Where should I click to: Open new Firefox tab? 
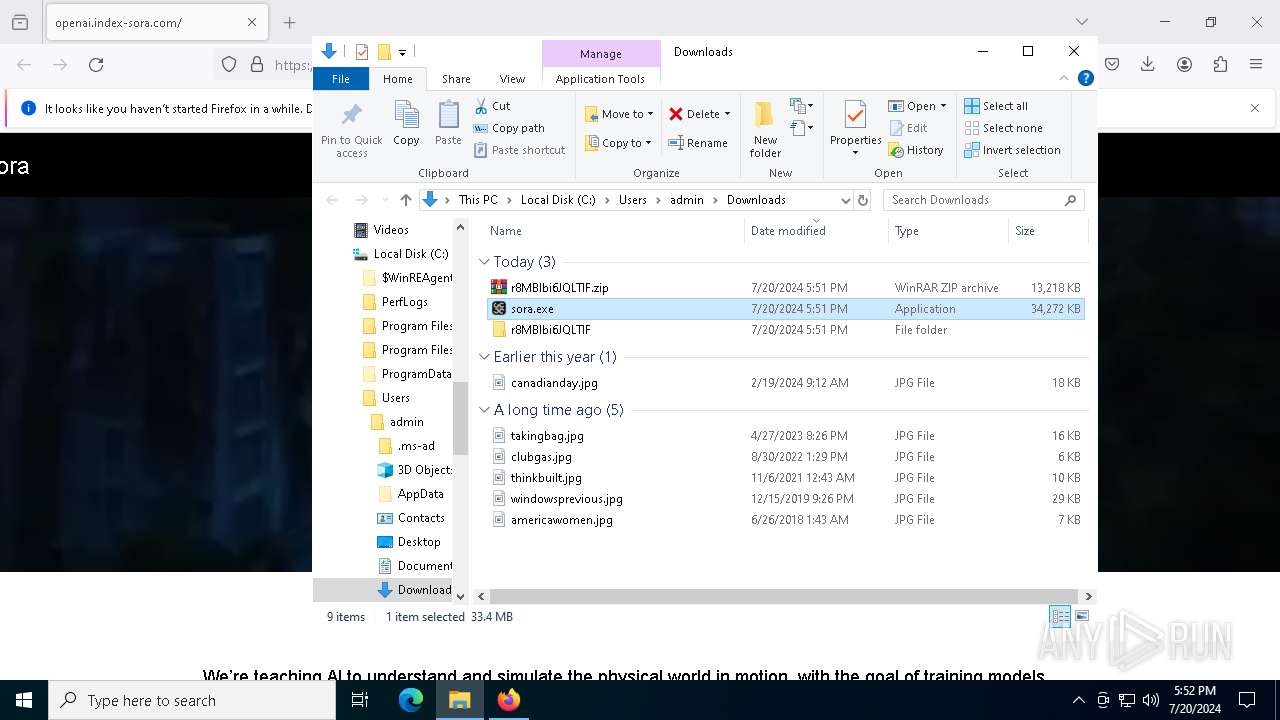pyautogui.click(x=289, y=22)
